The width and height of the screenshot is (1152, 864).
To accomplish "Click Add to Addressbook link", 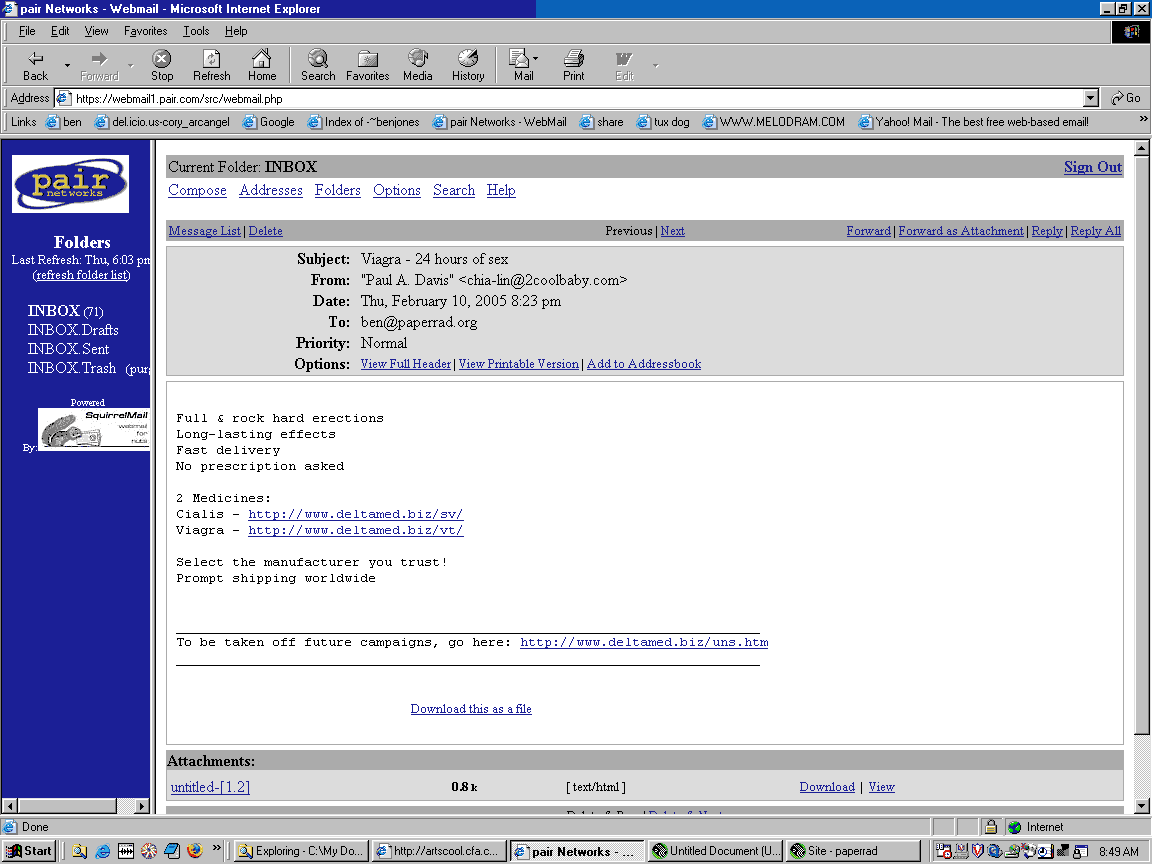I will click(x=644, y=364).
